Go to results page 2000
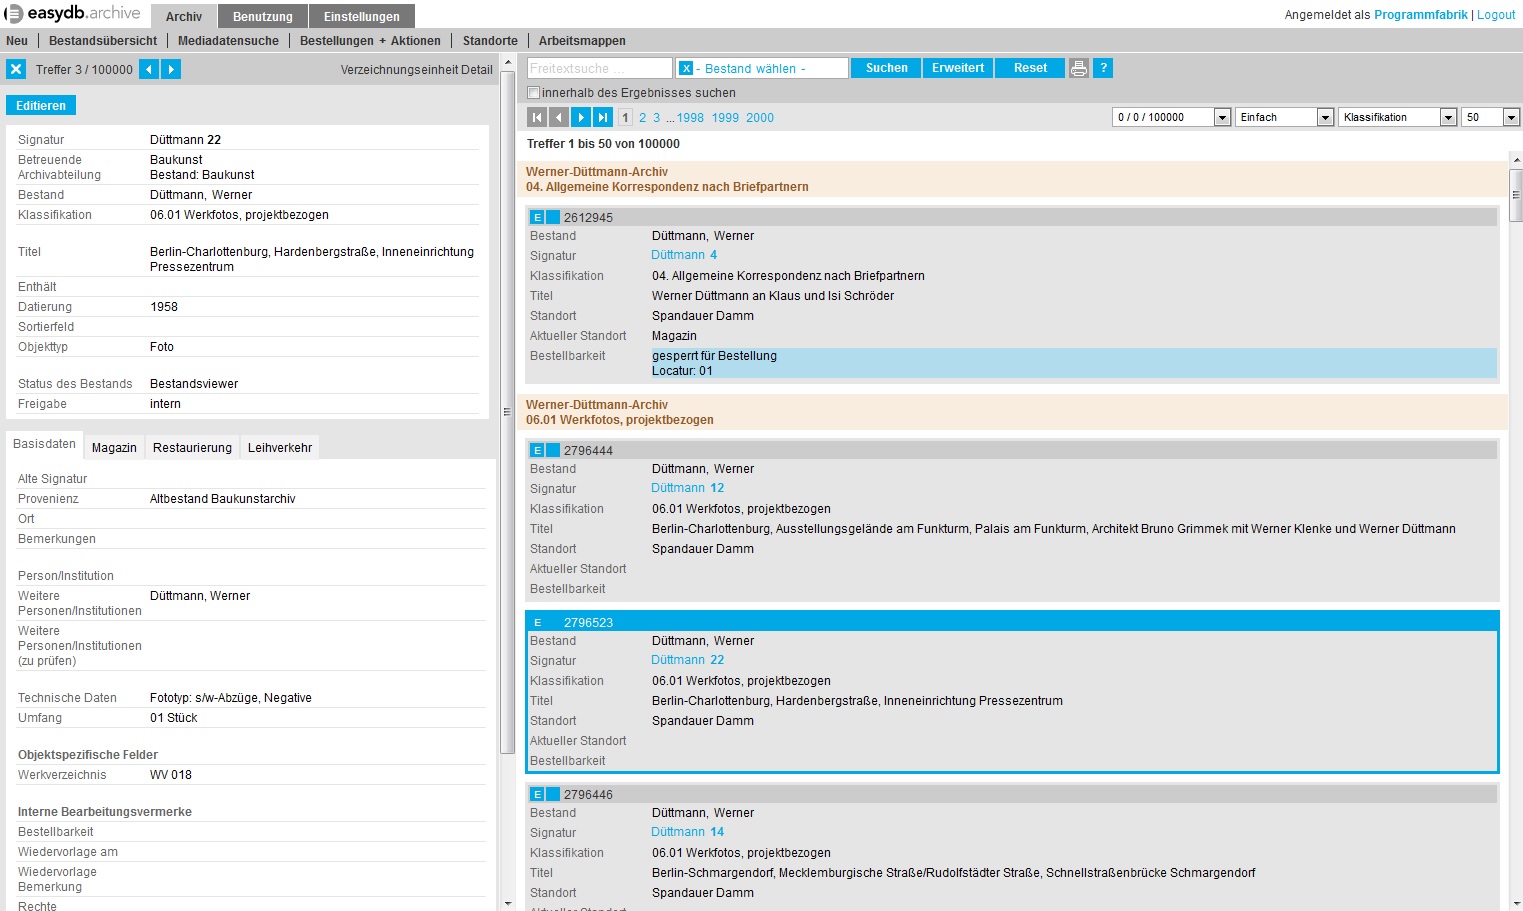The image size is (1523, 911). coord(760,118)
